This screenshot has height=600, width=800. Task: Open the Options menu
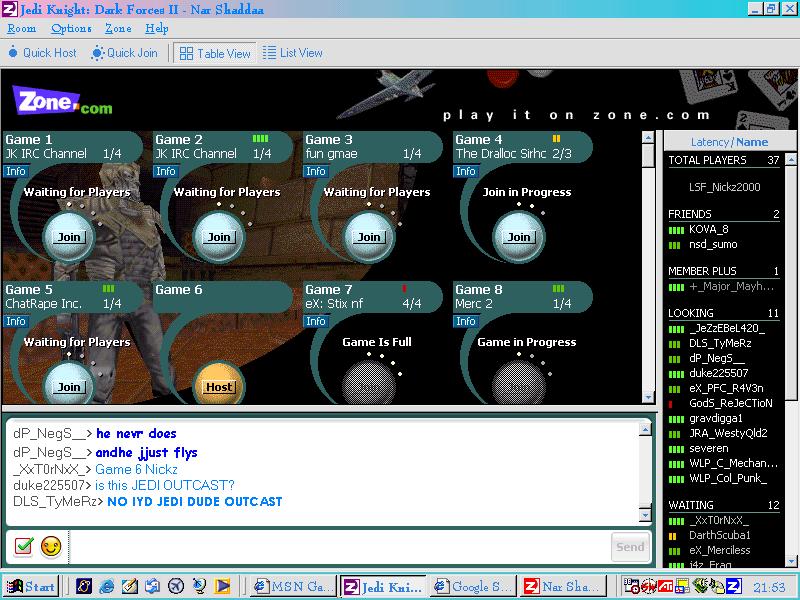pyautogui.click(x=71, y=29)
